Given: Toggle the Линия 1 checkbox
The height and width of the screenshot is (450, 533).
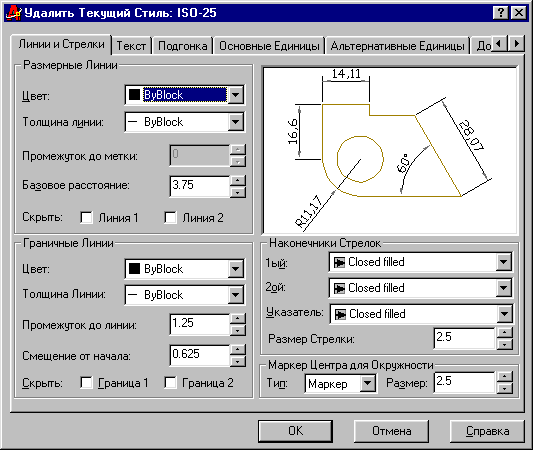Looking at the screenshot, I should (86, 218).
